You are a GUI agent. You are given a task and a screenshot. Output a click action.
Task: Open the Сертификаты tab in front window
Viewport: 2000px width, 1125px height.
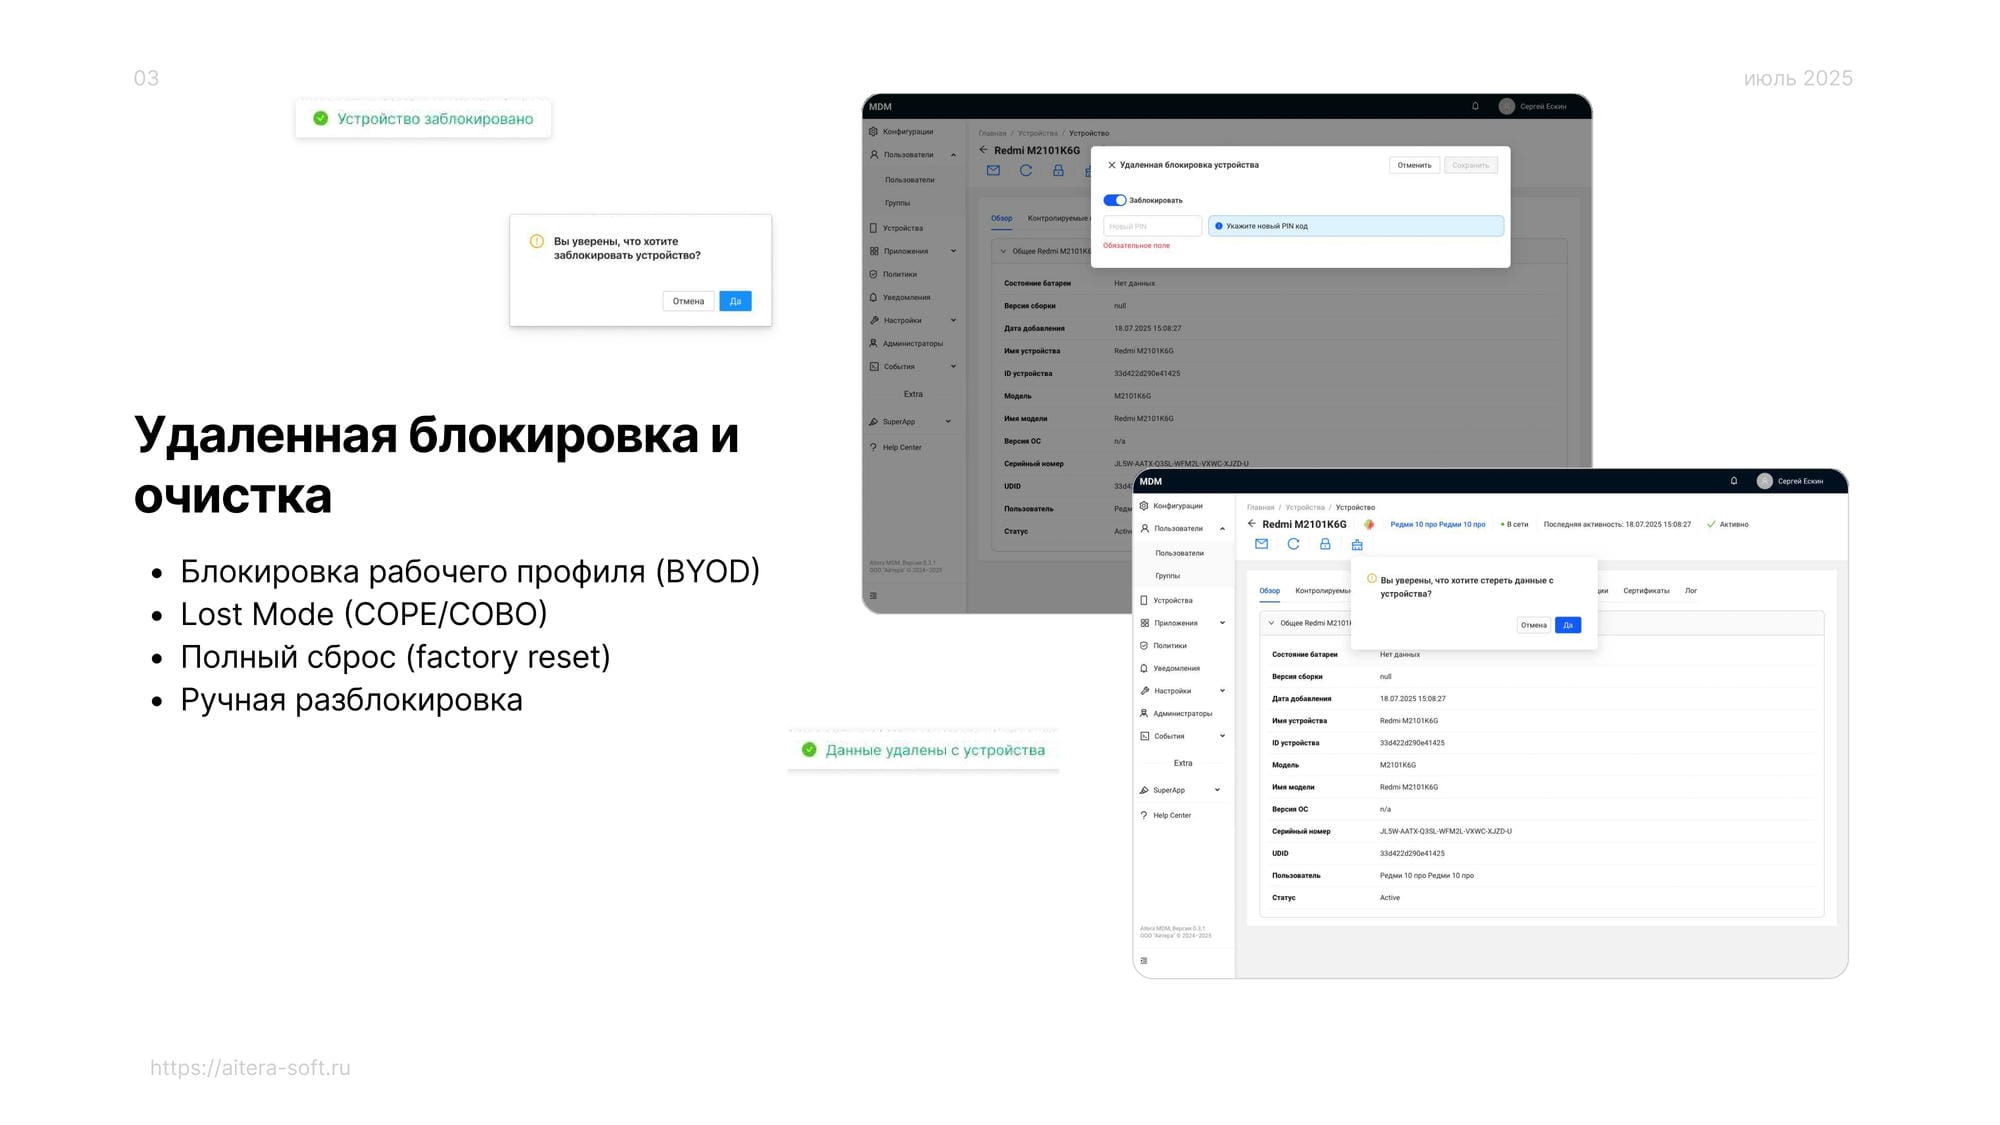(x=1646, y=591)
